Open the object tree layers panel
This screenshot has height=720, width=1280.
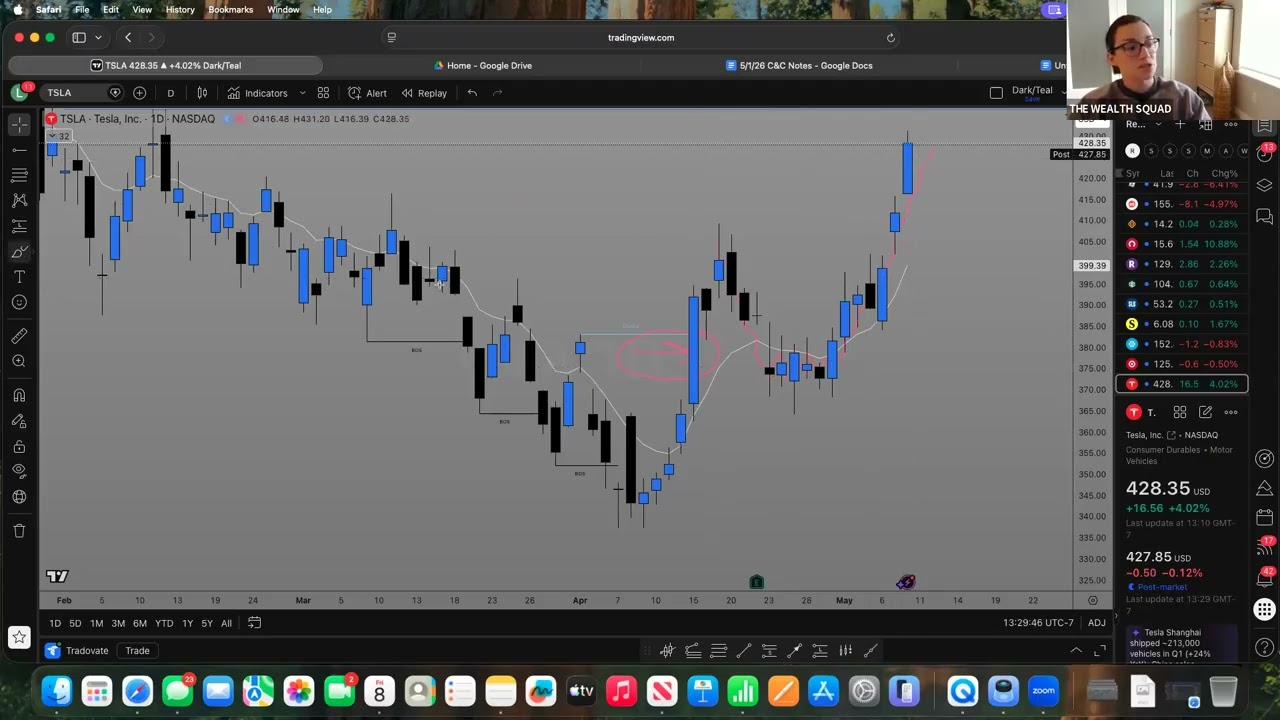pyautogui.click(x=1265, y=185)
